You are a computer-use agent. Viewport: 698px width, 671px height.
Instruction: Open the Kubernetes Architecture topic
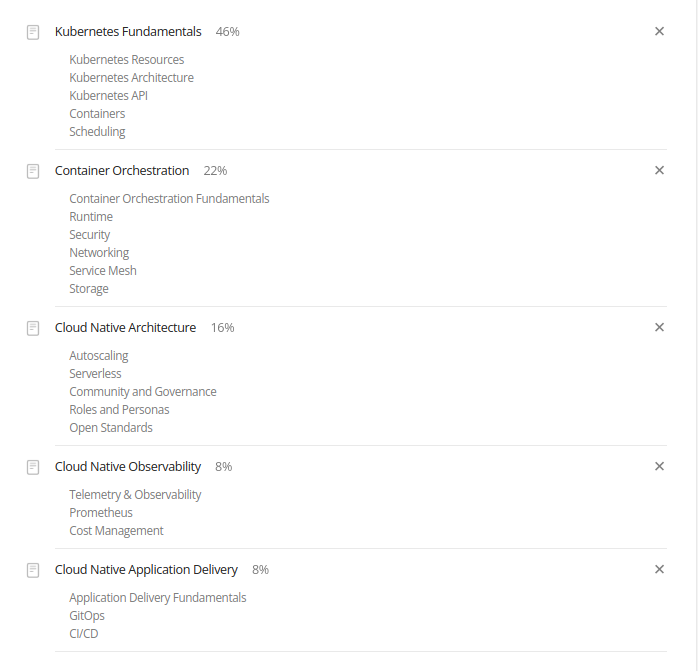click(131, 77)
